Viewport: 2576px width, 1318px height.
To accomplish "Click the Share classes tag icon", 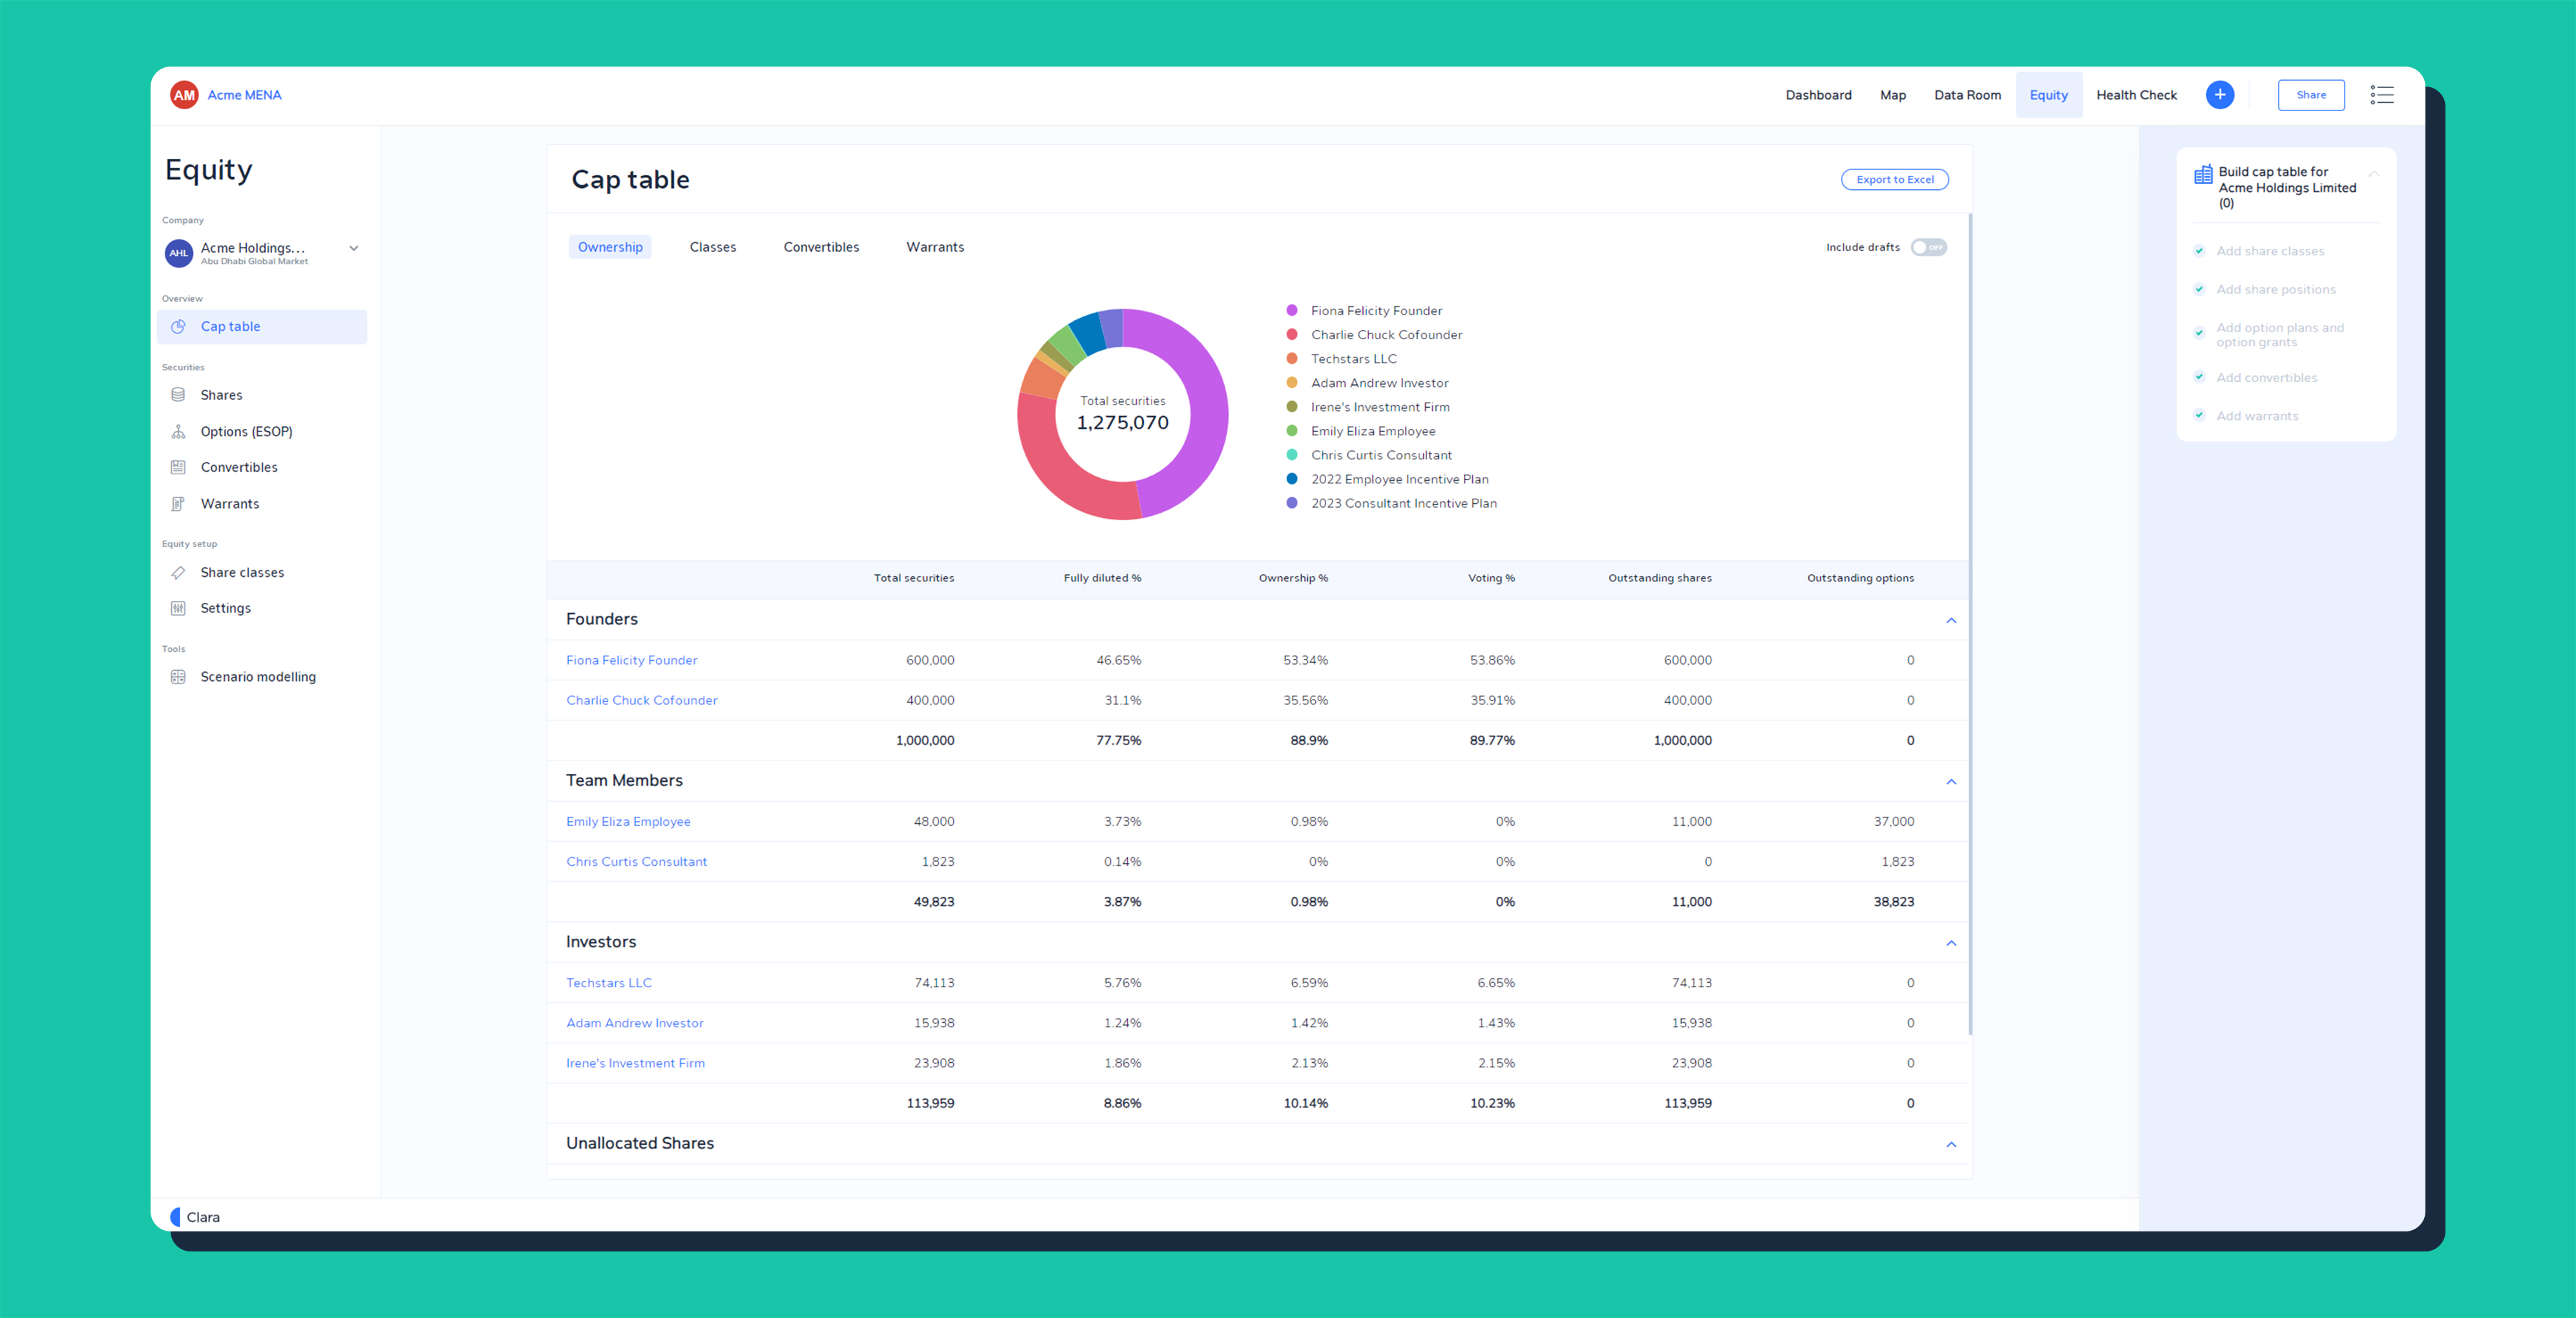I will tap(178, 573).
